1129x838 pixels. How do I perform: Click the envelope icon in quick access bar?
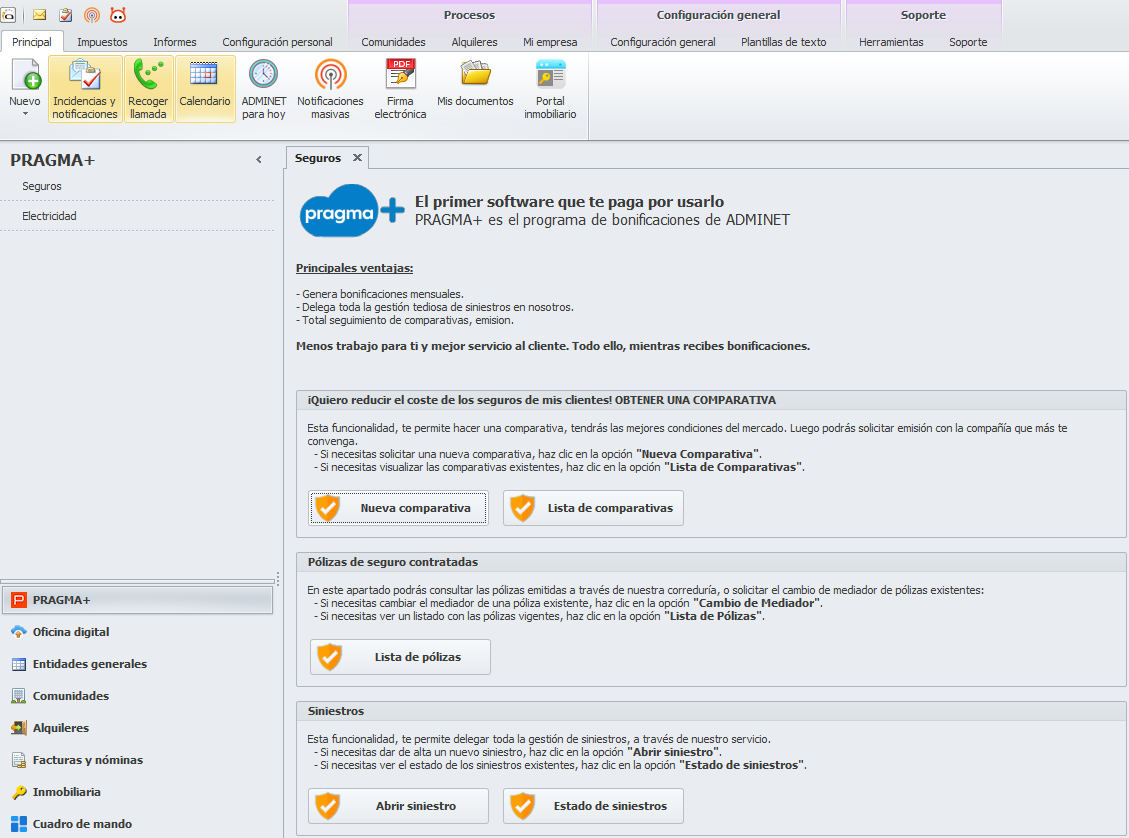tap(40, 14)
